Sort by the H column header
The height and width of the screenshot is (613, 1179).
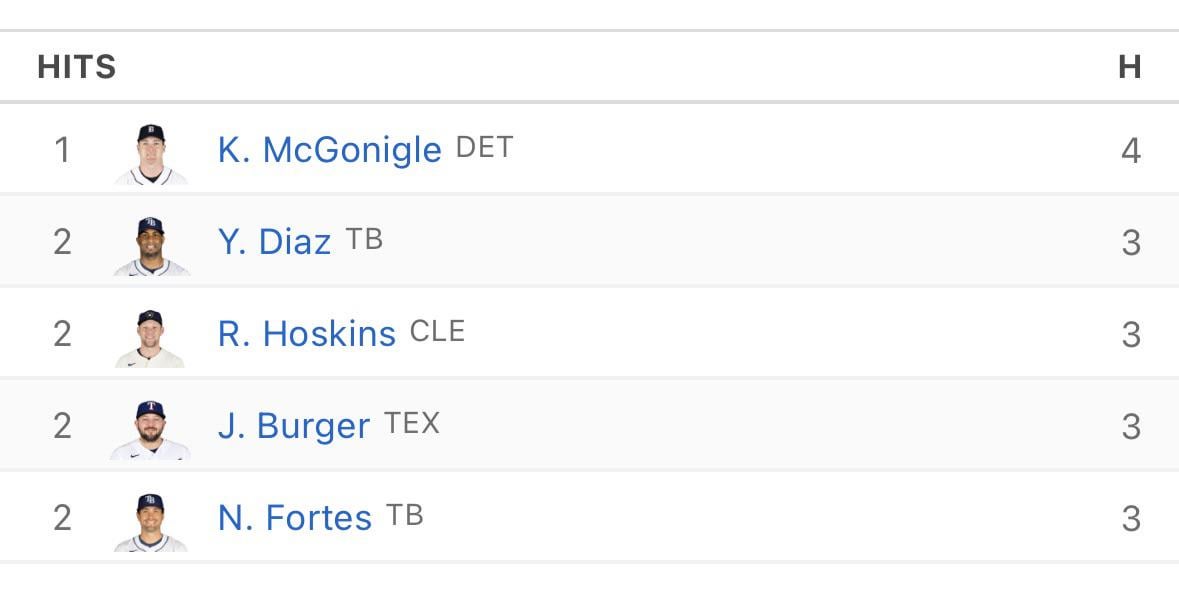(1131, 67)
